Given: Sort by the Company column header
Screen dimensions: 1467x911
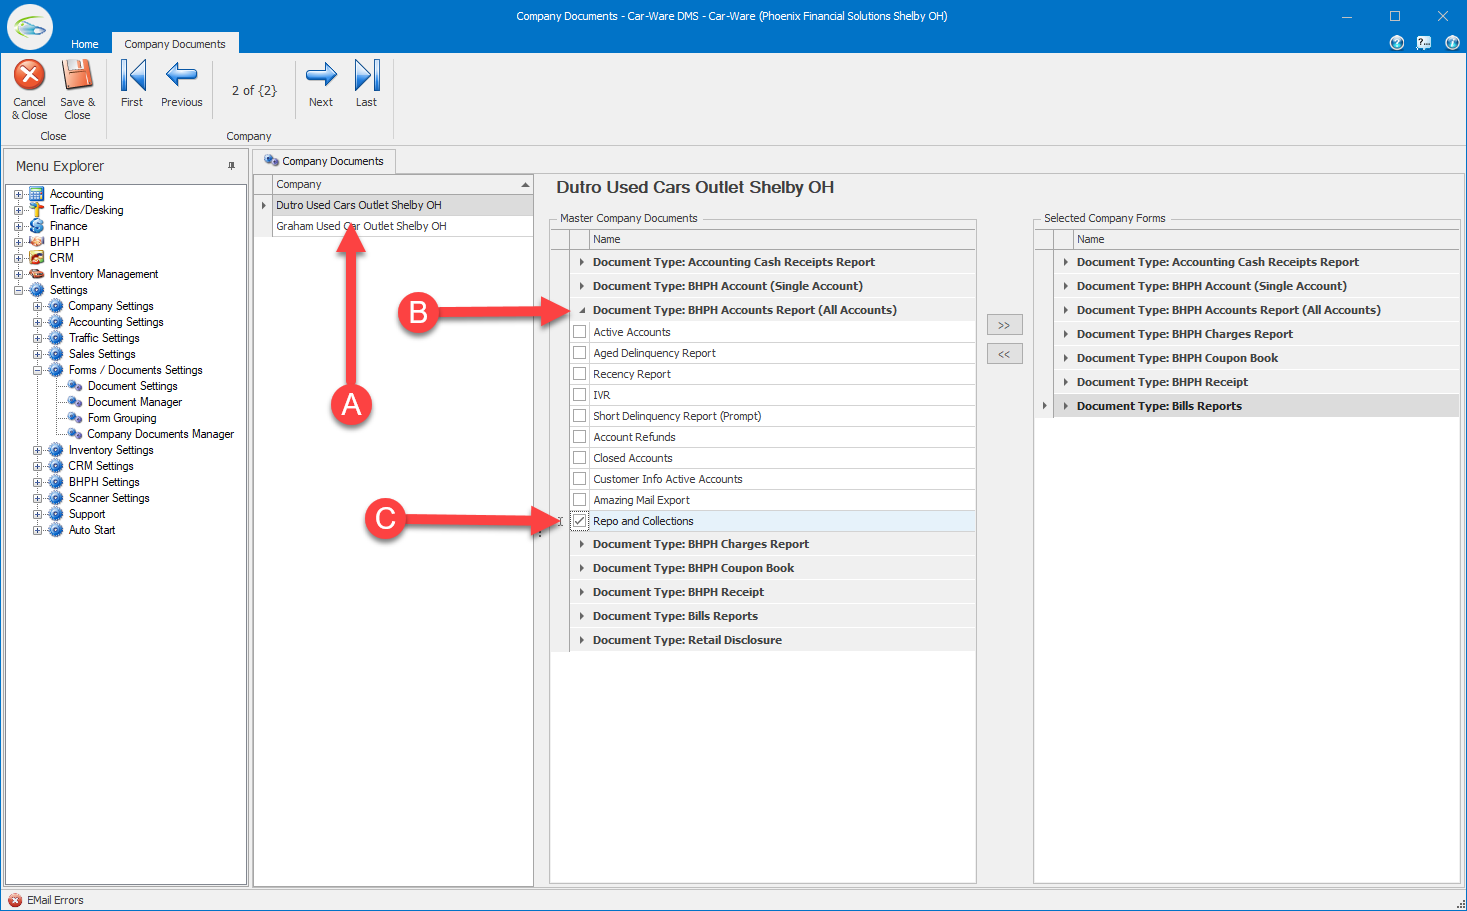Looking at the screenshot, I should (x=403, y=184).
